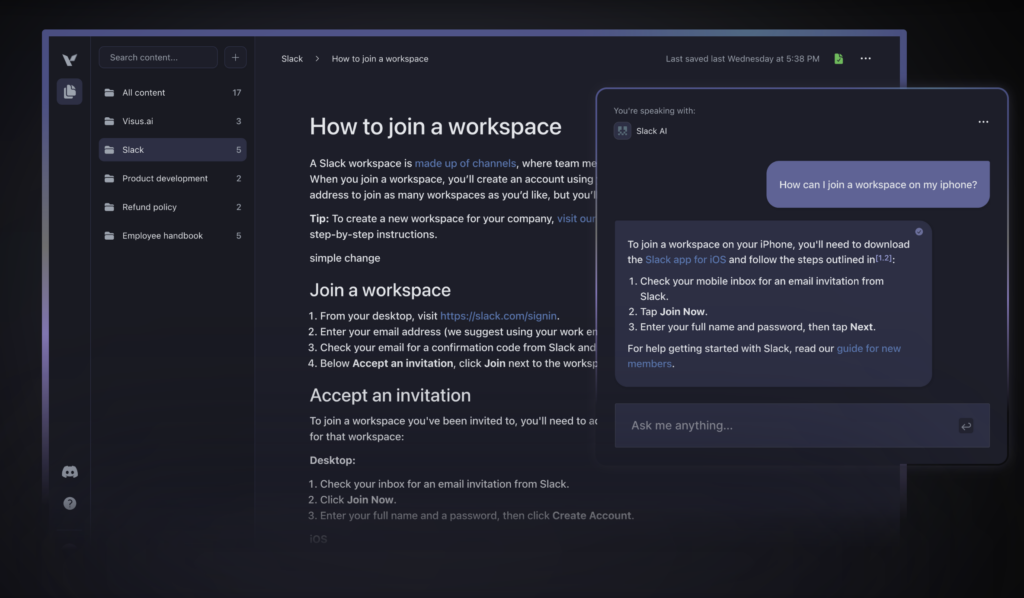Click the Search content field
Image resolution: width=1024 pixels, height=598 pixels.
[x=158, y=58]
